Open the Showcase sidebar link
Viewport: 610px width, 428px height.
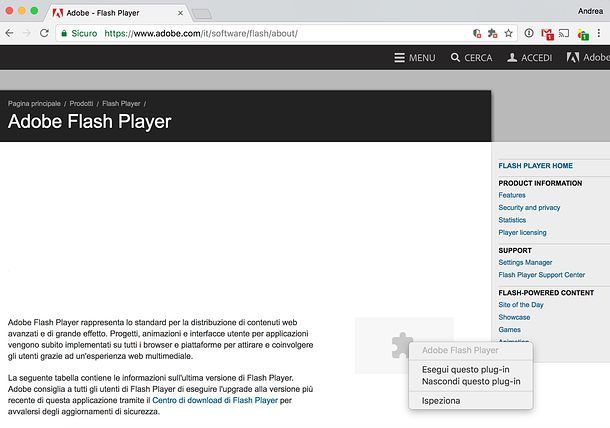[x=514, y=317]
